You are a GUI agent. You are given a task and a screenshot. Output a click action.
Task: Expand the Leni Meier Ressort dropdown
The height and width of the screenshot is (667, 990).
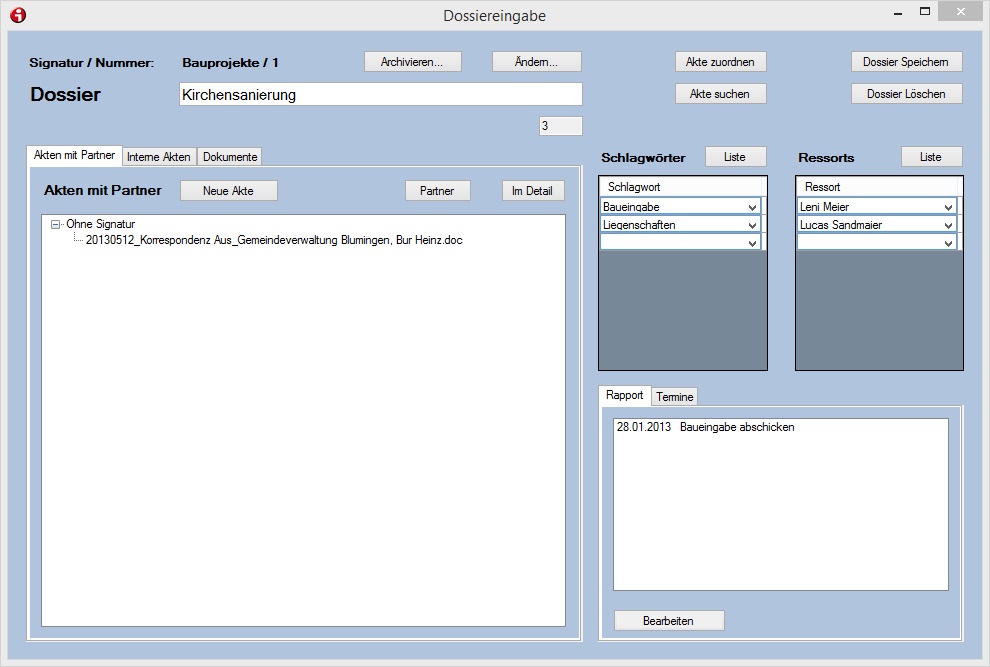(948, 207)
